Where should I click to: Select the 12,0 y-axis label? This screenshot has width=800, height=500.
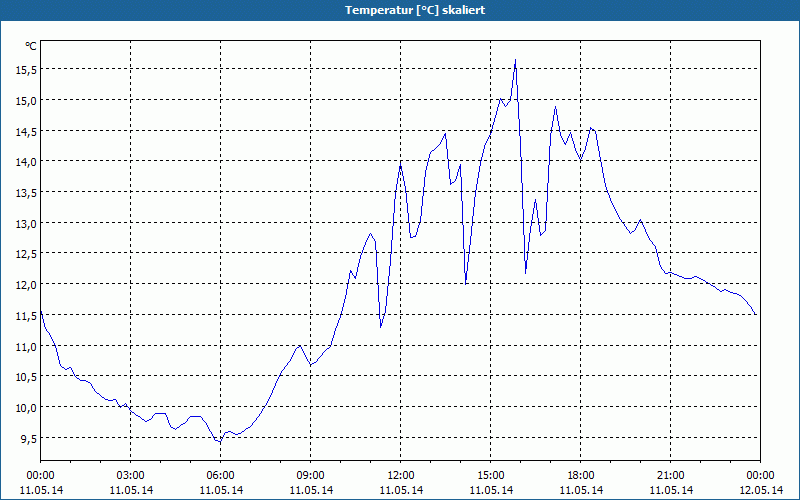[26, 285]
